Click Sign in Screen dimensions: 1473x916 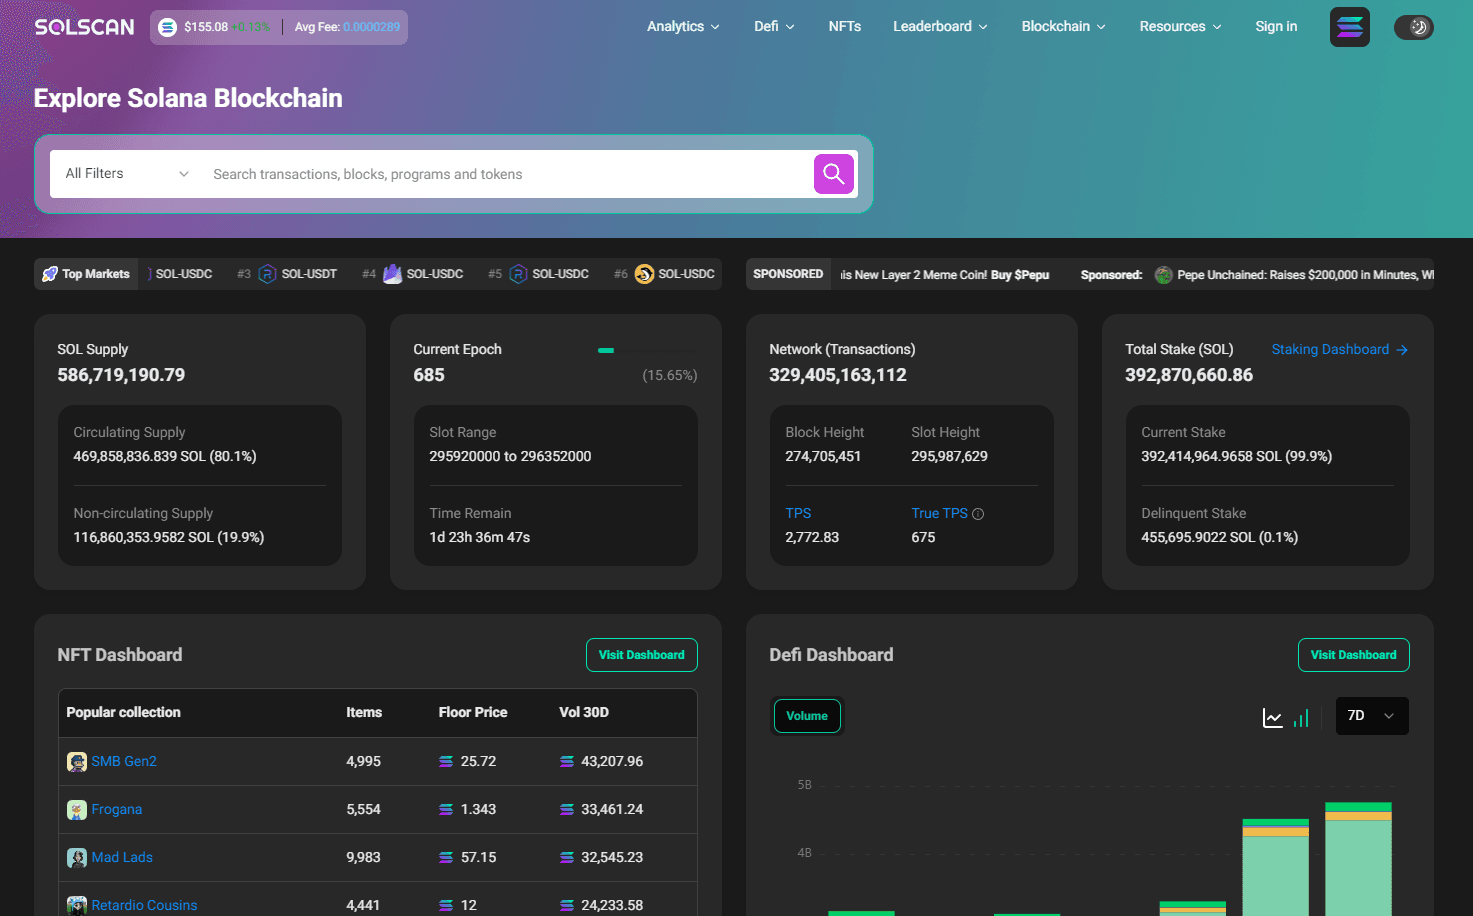(x=1276, y=27)
